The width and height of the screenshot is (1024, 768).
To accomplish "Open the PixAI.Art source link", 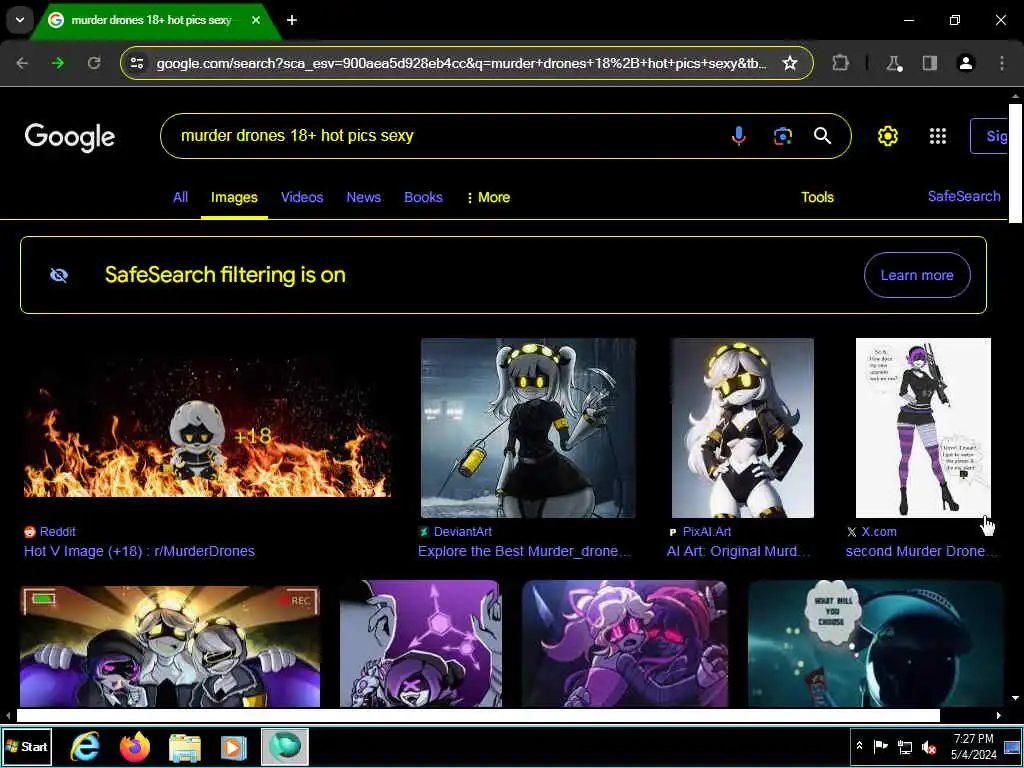I will 699,532.
